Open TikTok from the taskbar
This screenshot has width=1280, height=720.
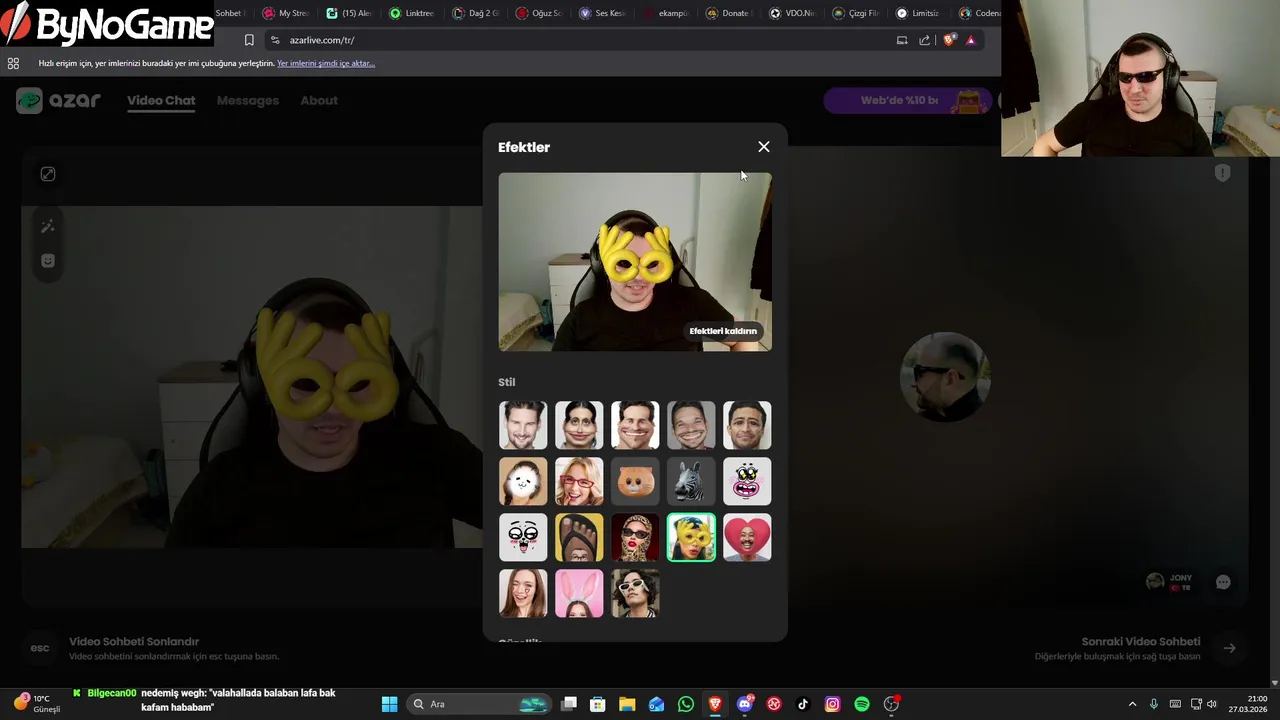coord(803,704)
